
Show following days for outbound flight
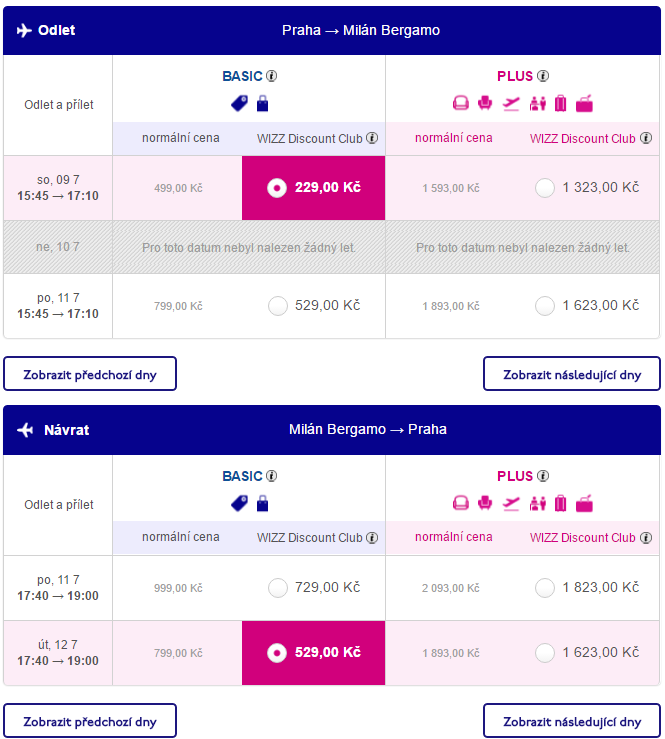tap(572, 374)
